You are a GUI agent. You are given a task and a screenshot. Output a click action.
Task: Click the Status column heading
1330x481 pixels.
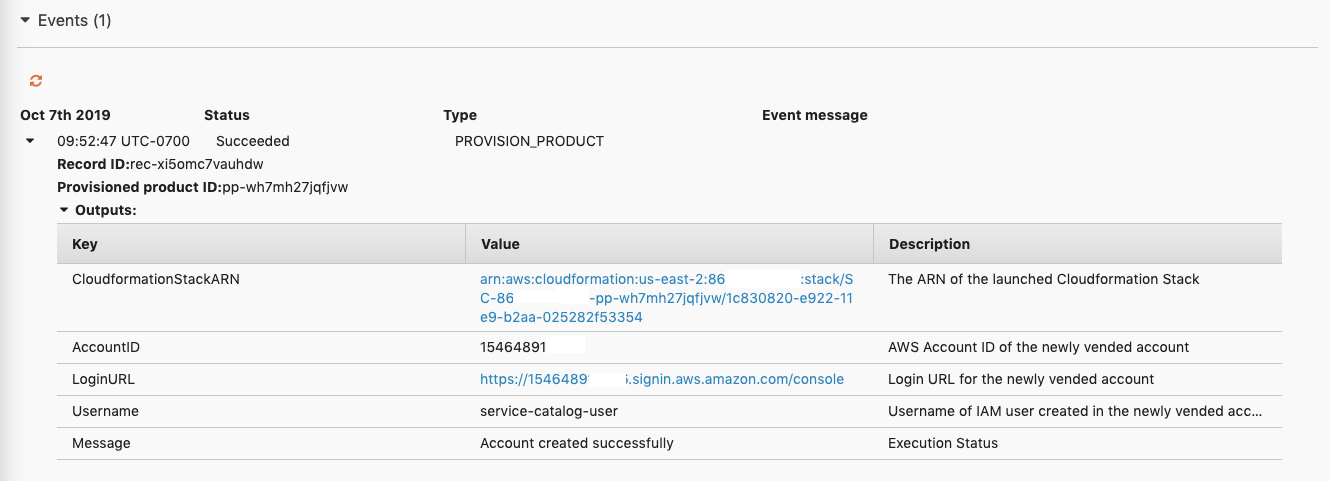(x=227, y=115)
